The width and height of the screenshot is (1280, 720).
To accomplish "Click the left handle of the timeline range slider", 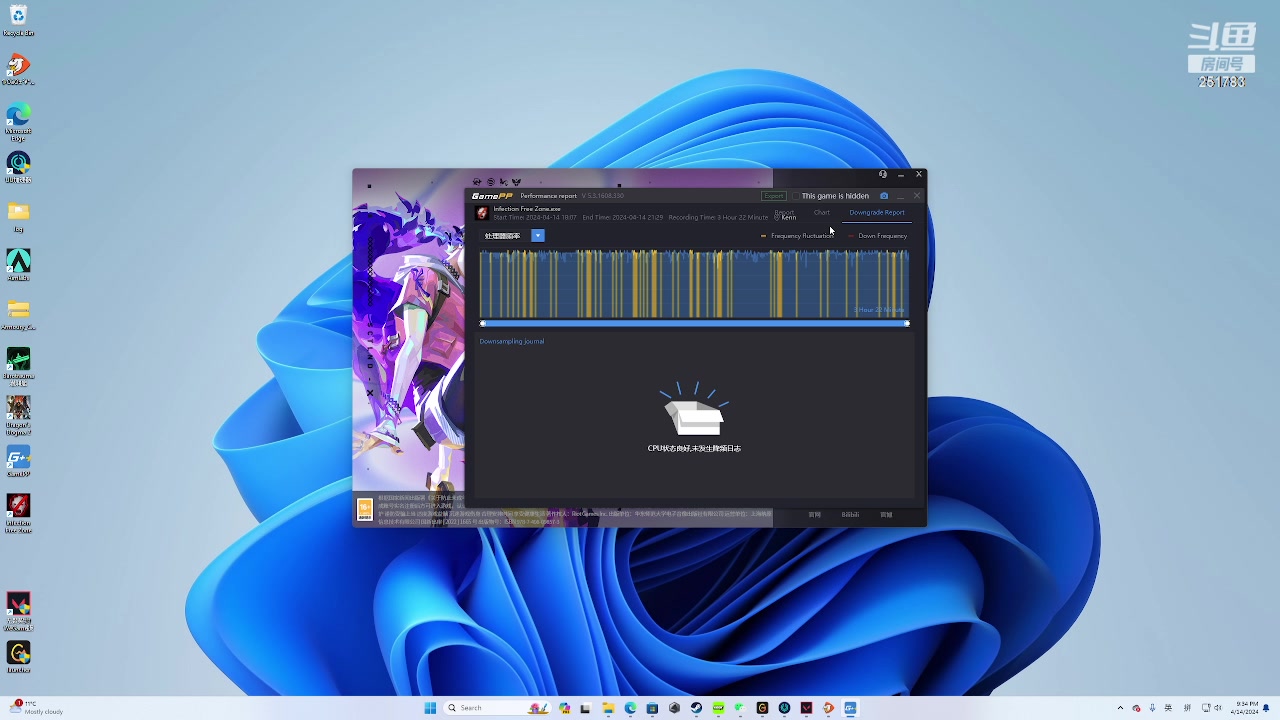I will 482,323.
